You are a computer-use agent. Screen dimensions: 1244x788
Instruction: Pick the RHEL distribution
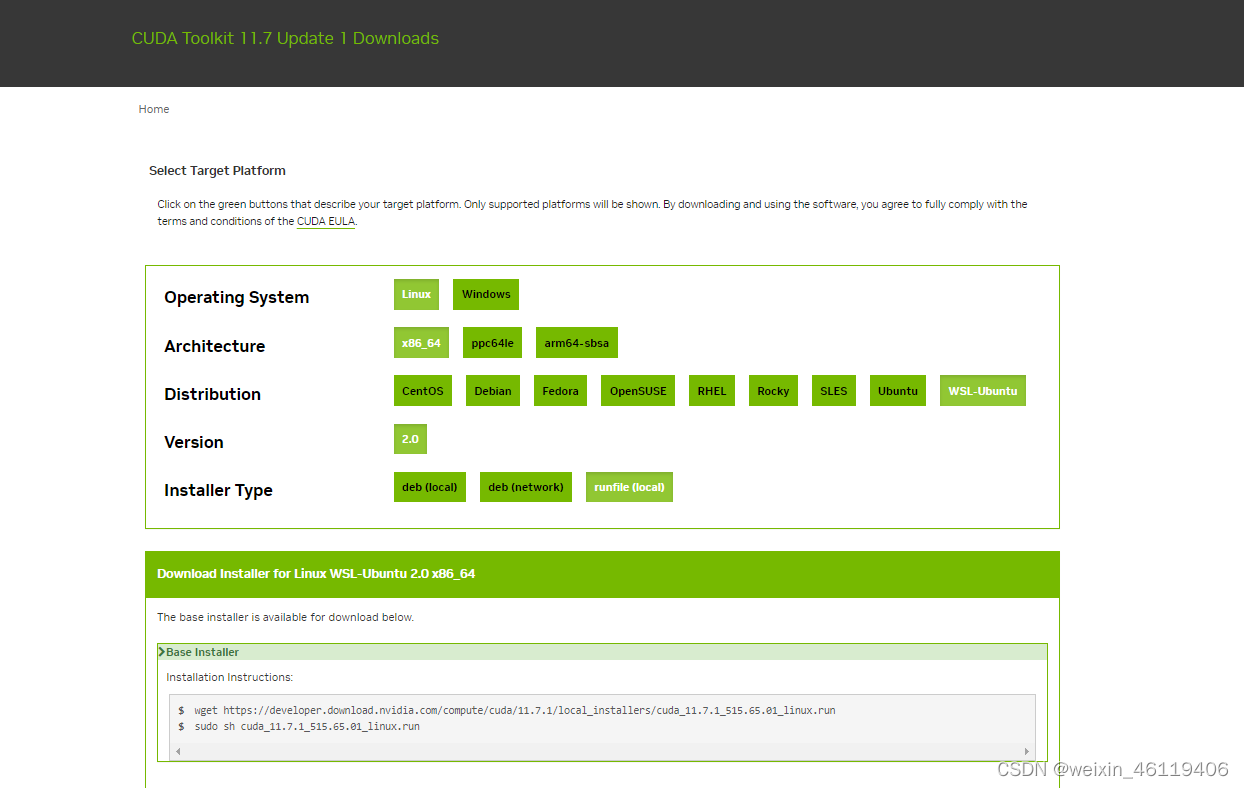(x=712, y=391)
